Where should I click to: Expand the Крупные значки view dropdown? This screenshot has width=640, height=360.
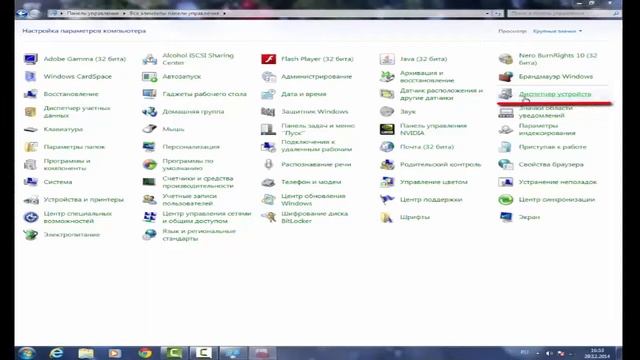click(557, 31)
